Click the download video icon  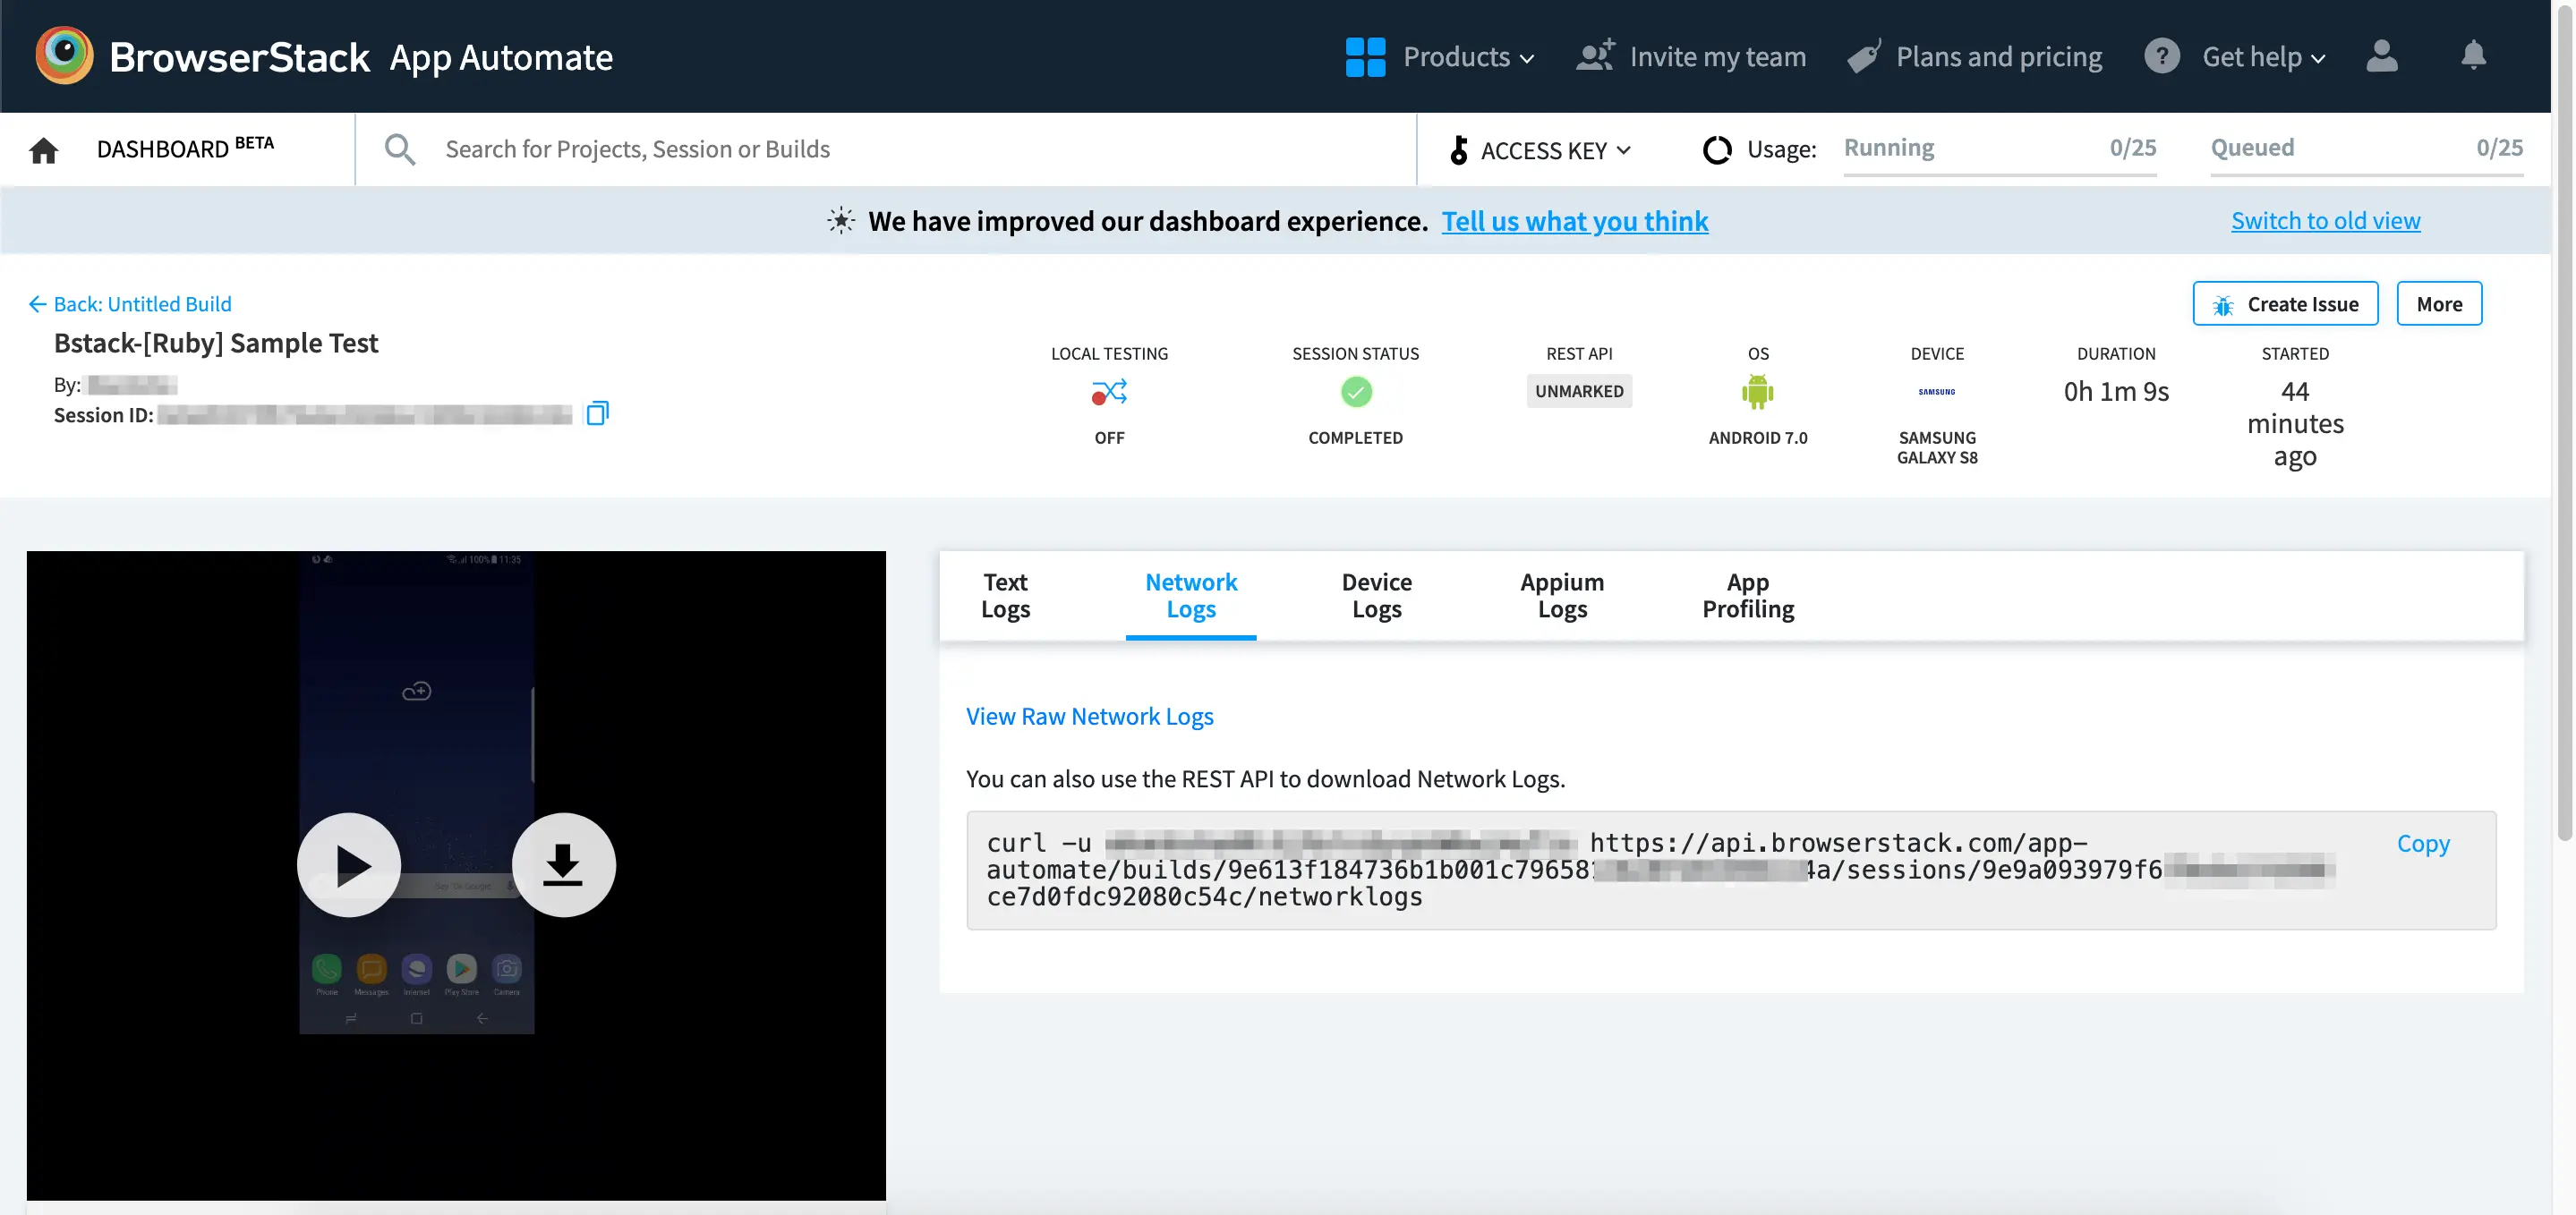pyautogui.click(x=563, y=865)
